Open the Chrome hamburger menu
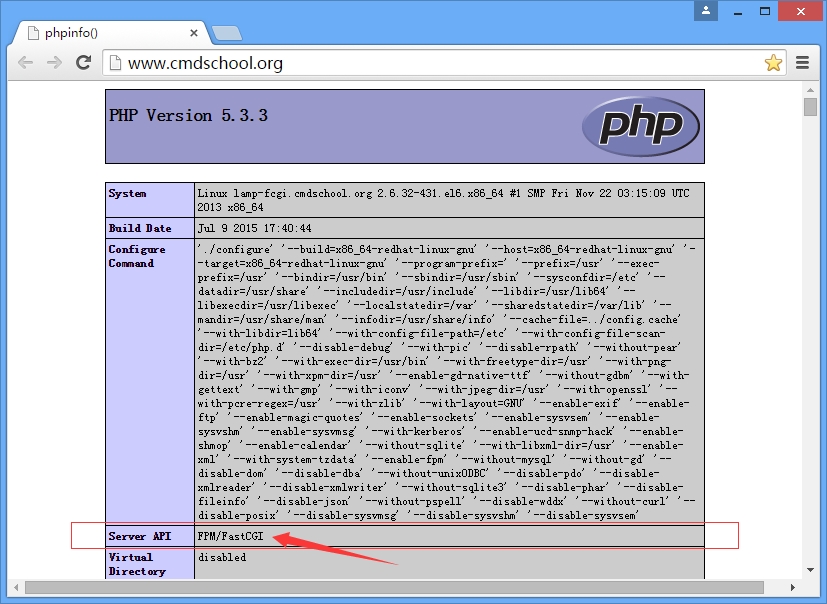This screenshot has height=604, width=827. pos(802,63)
